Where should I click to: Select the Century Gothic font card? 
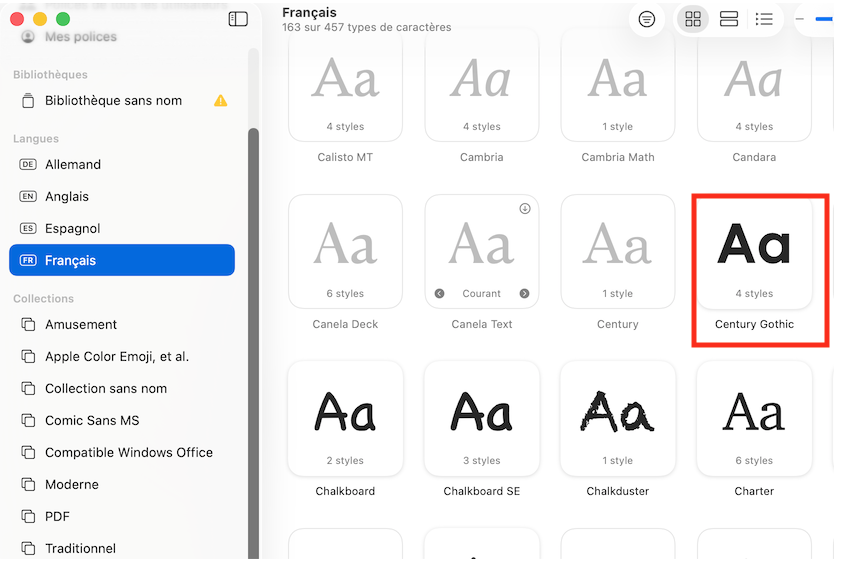pyautogui.click(x=754, y=252)
